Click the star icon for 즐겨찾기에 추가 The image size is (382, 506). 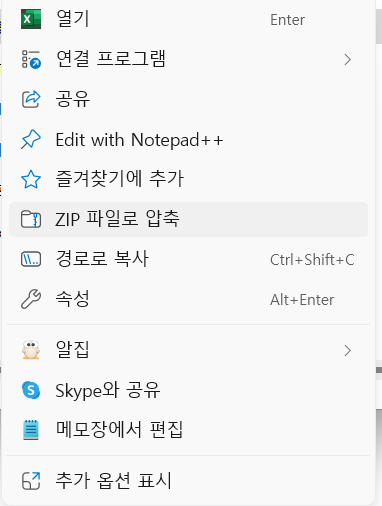pos(31,179)
